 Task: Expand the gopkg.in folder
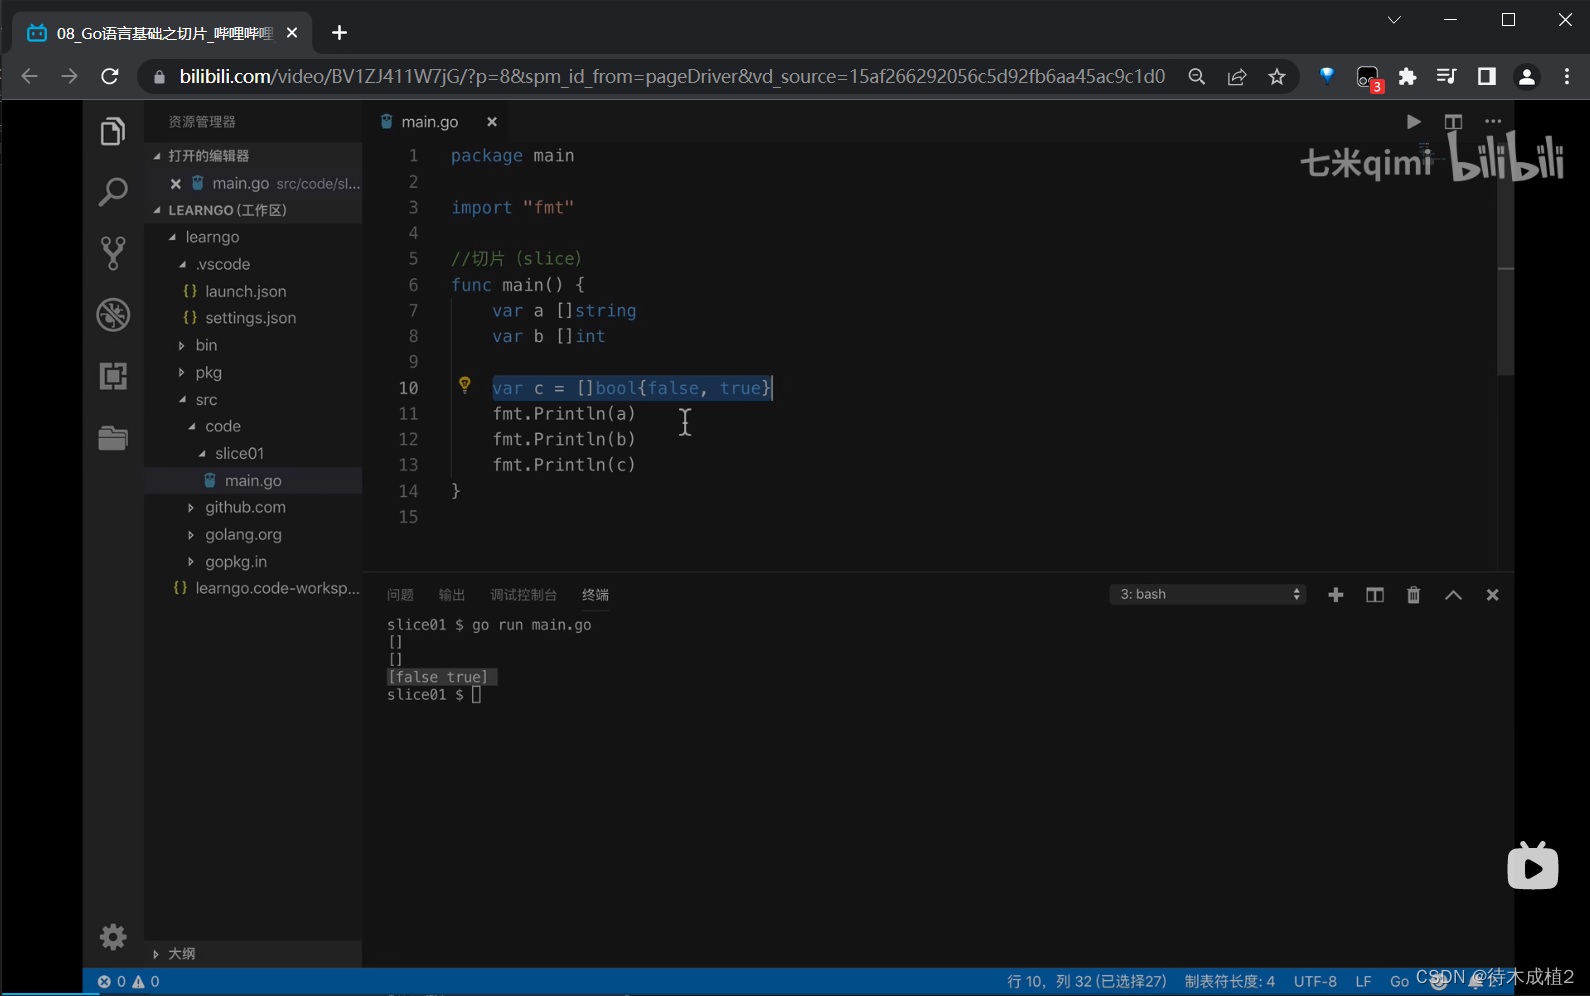191,562
